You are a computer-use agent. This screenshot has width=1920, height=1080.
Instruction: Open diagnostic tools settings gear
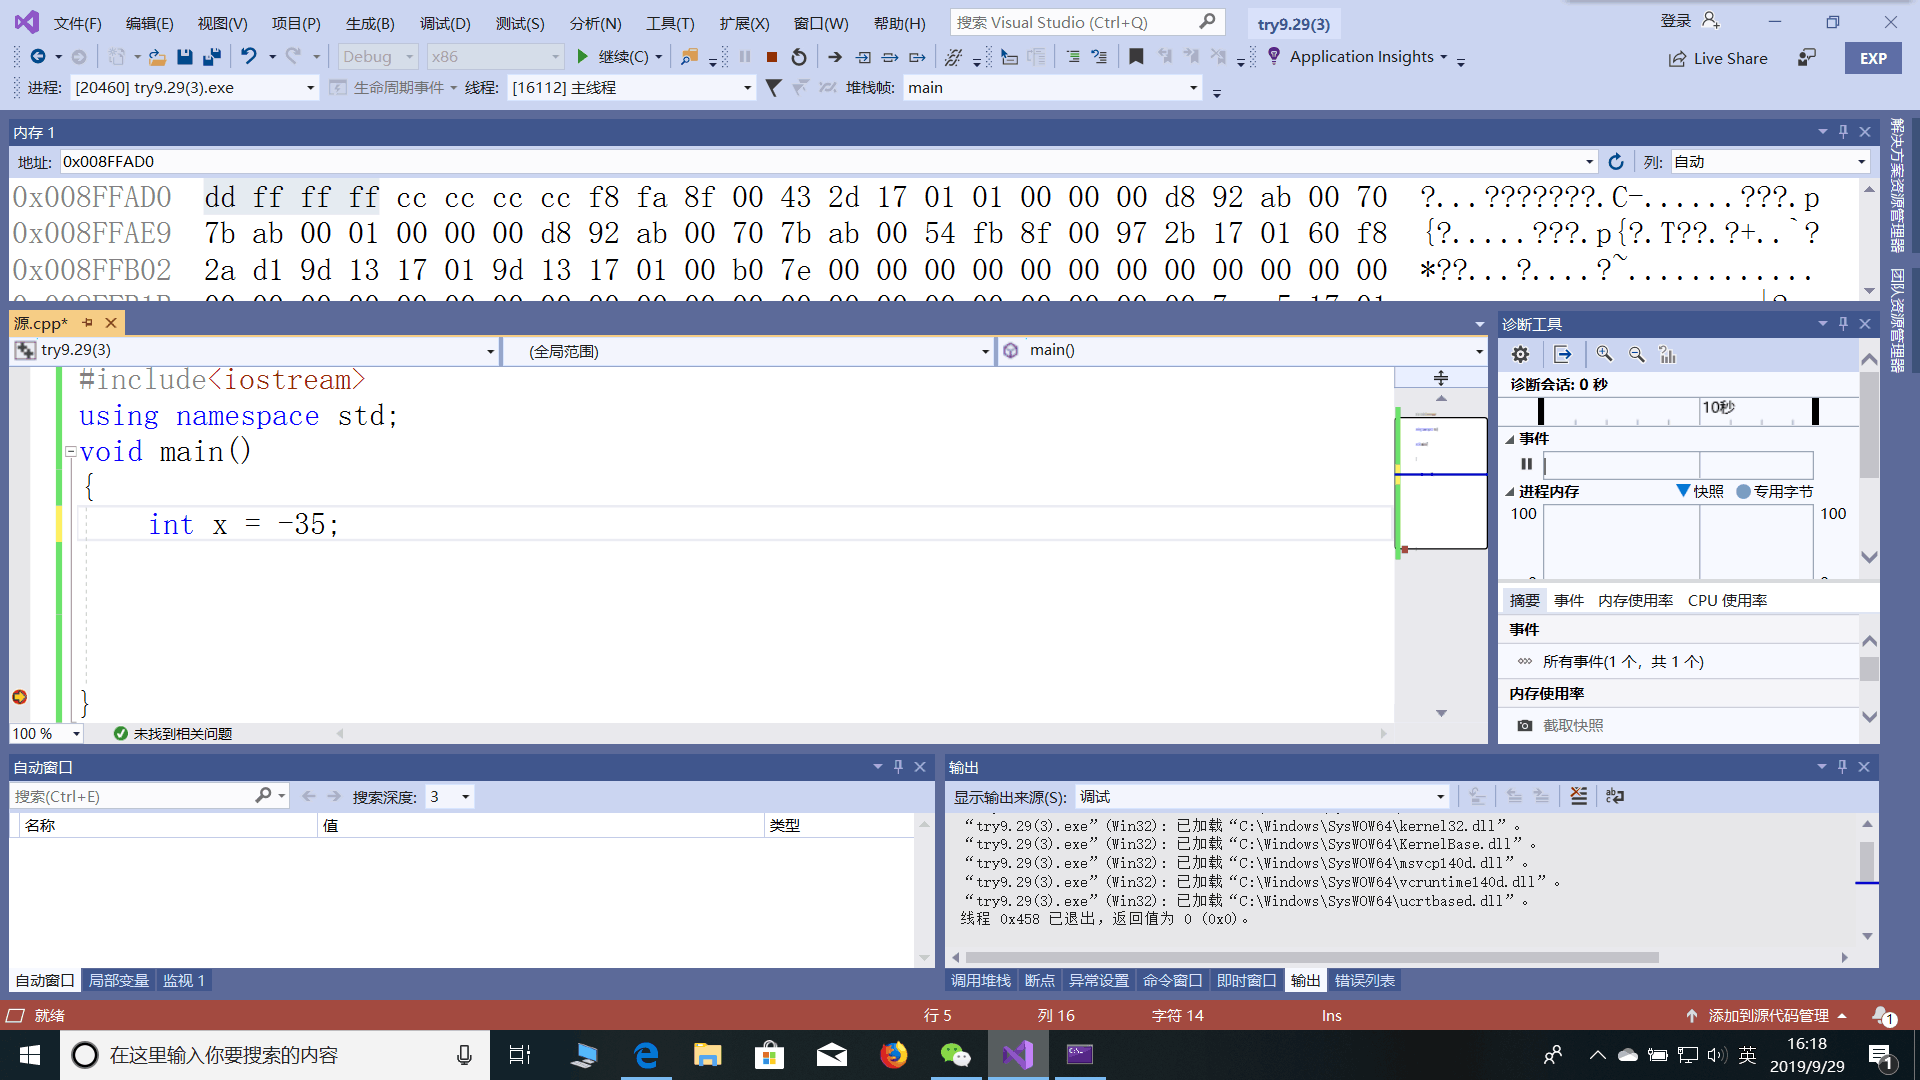coord(1520,354)
